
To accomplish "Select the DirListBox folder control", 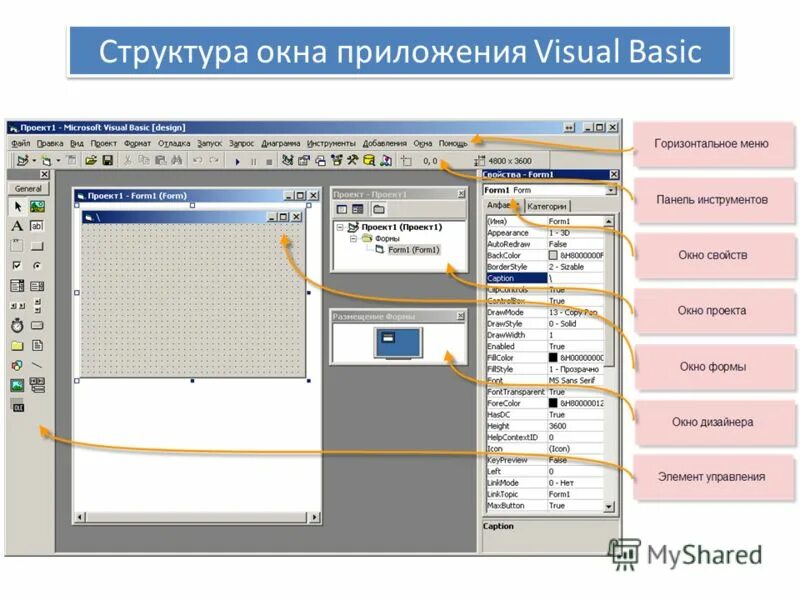I will point(17,345).
